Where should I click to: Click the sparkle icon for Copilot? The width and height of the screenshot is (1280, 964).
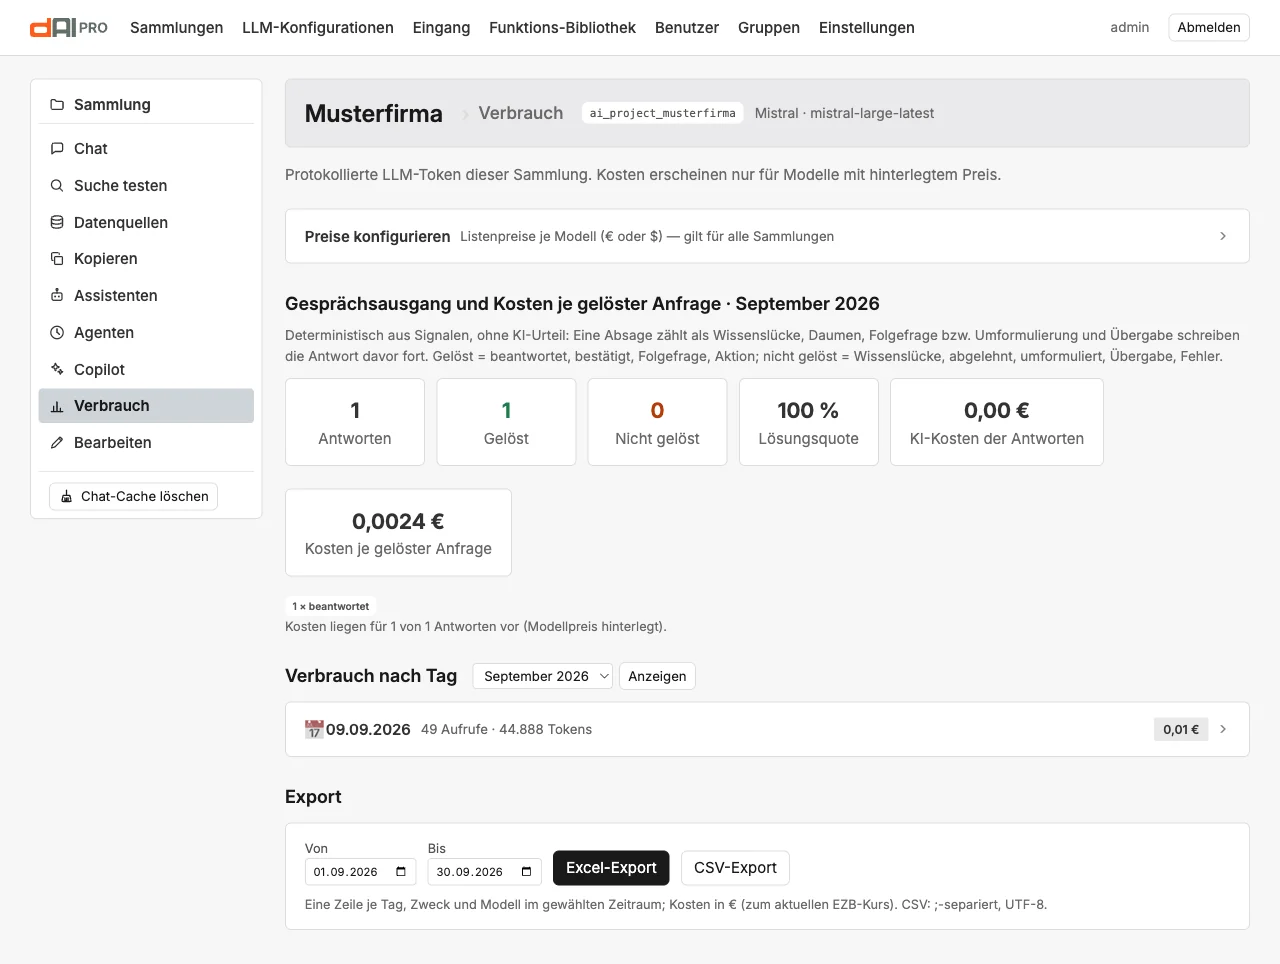pos(57,370)
